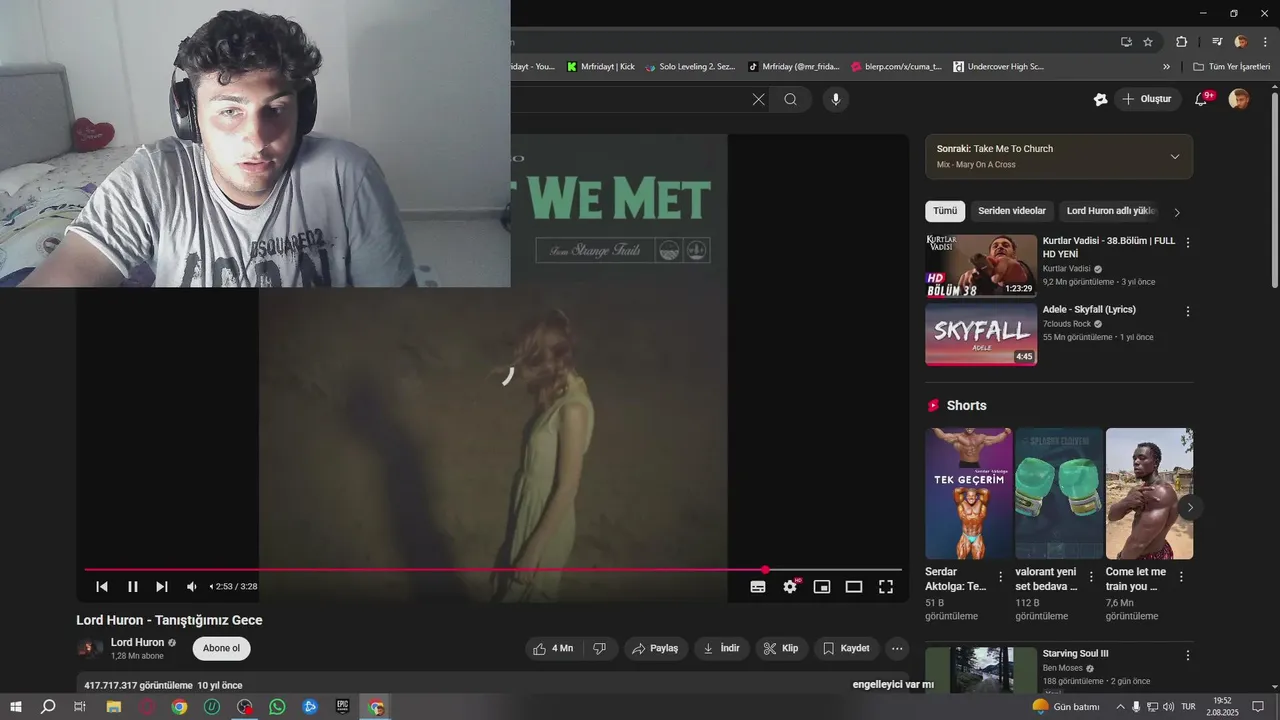1280x720 pixels.
Task: Open the Paylaş share dialog
Action: (655, 648)
